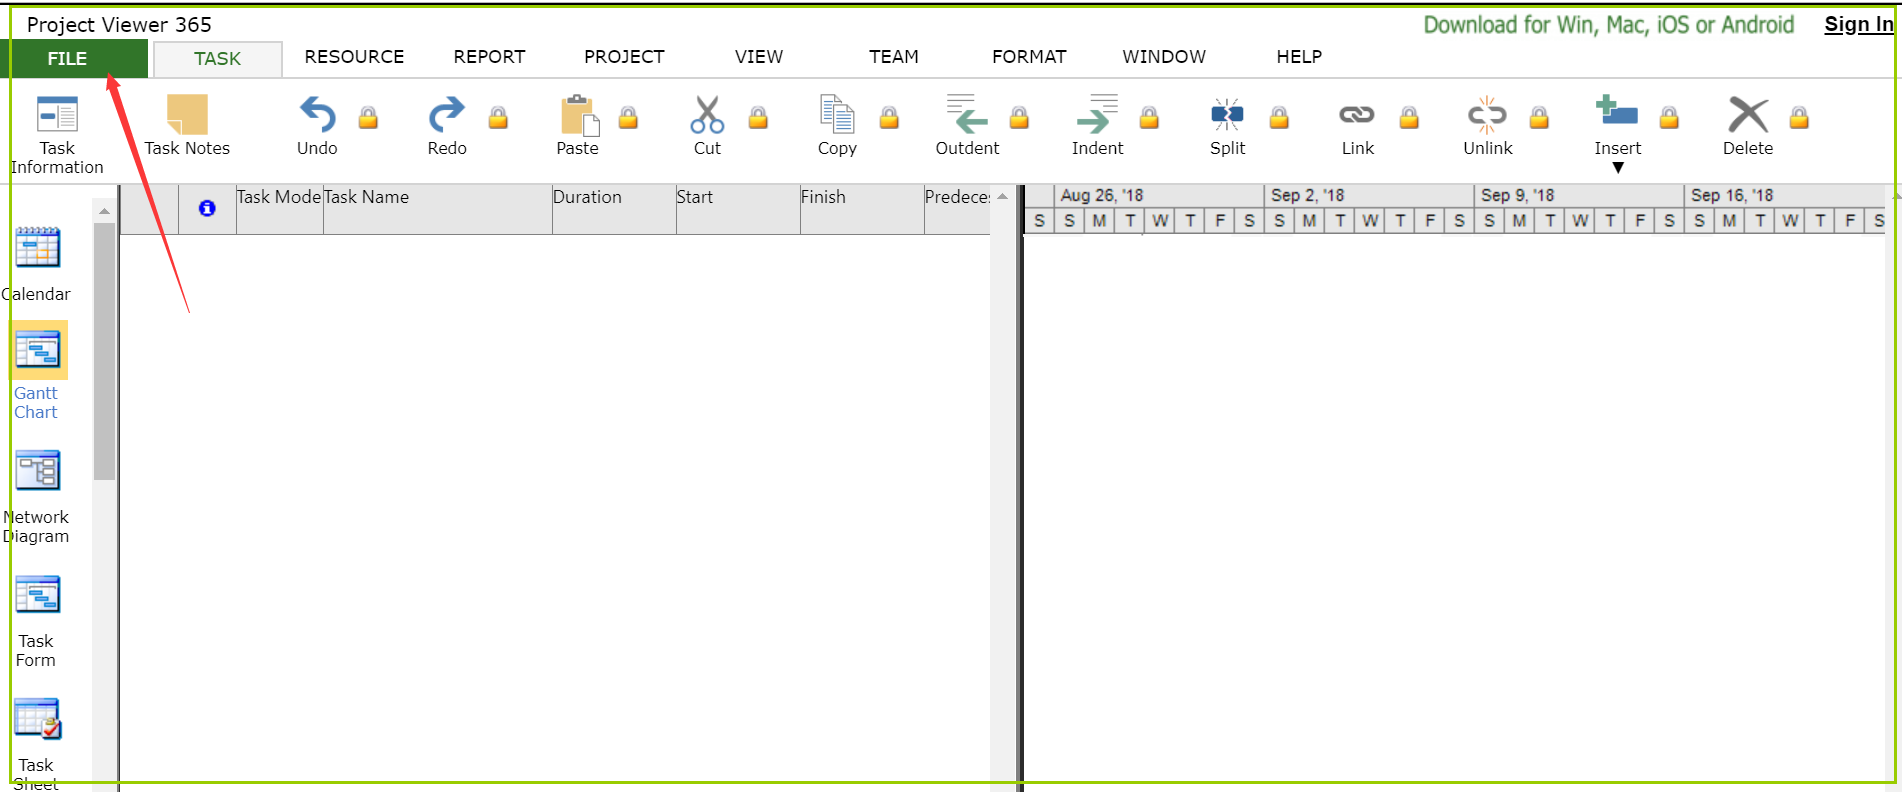Click the lock icon next to Insert

pos(1669,118)
